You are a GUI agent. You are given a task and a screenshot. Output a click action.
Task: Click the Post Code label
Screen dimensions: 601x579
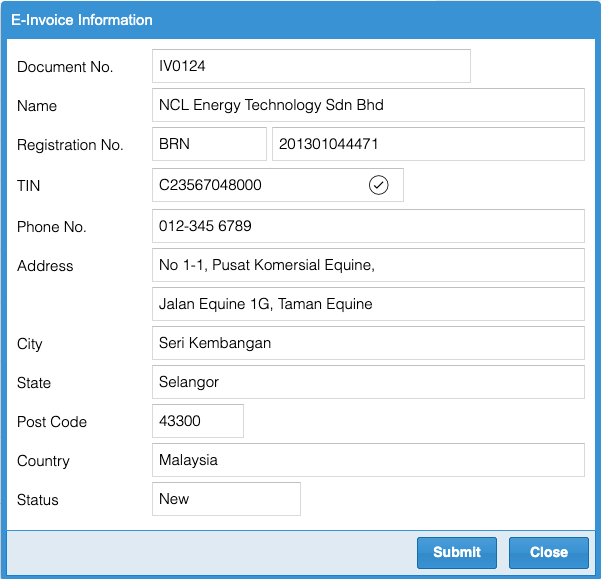(52, 422)
